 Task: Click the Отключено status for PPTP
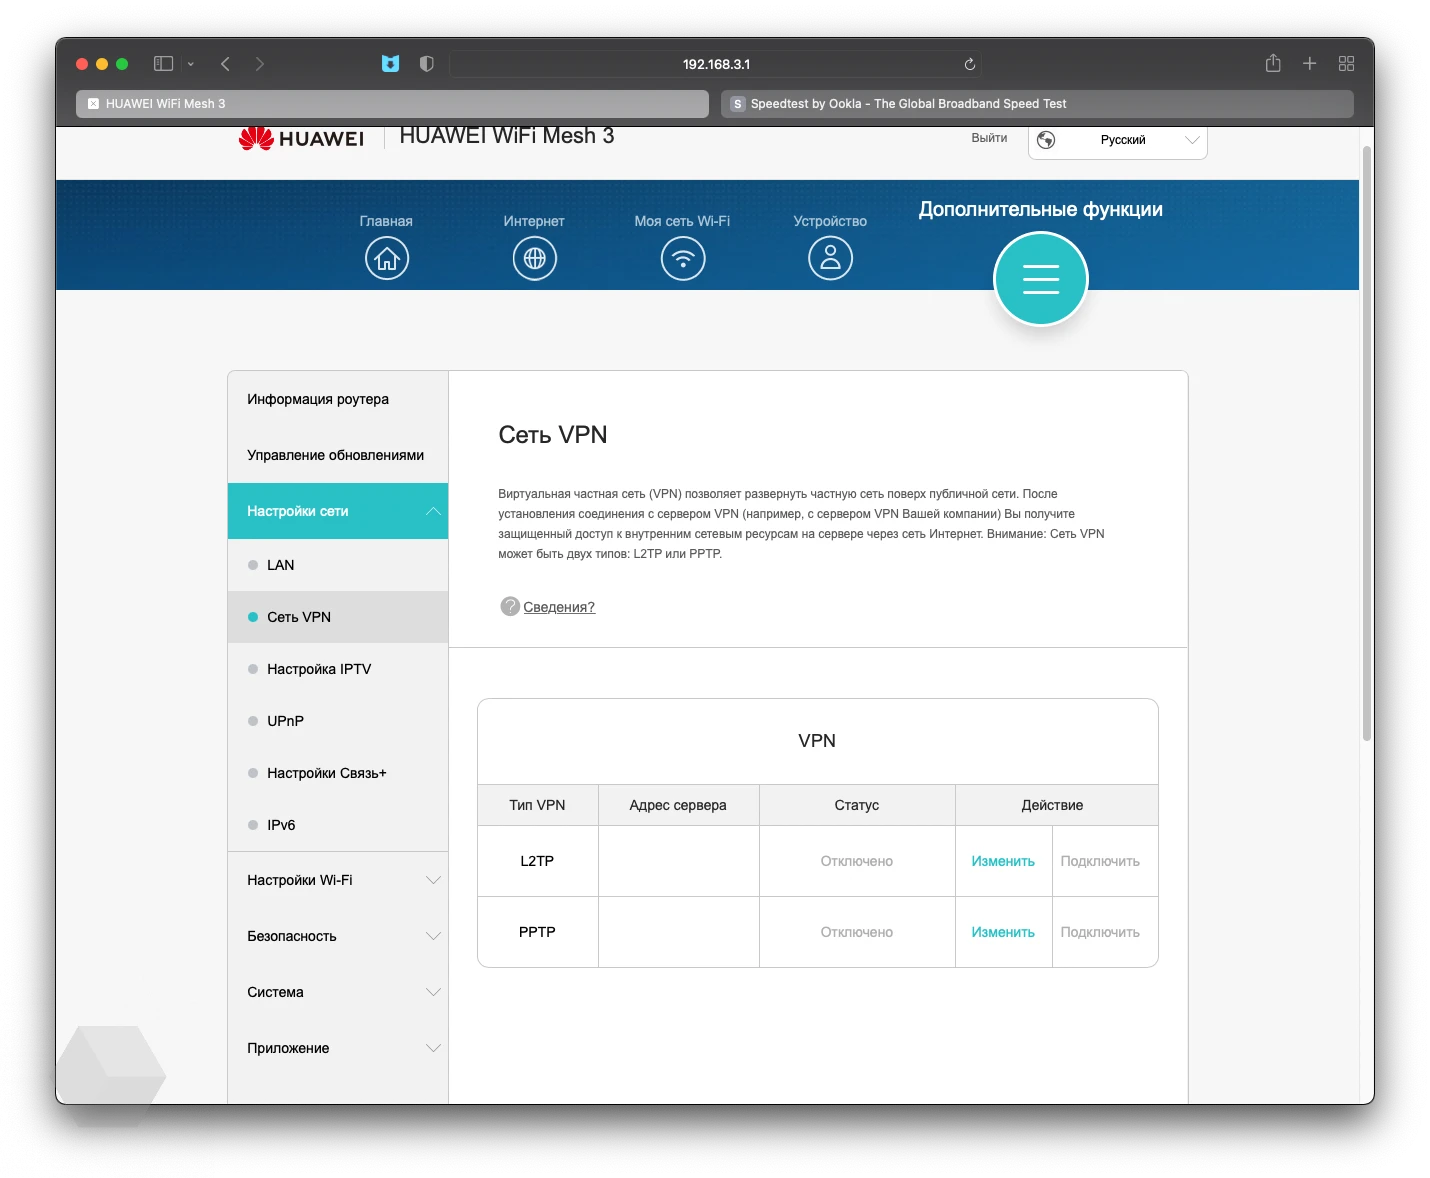[x=856, y=932]
